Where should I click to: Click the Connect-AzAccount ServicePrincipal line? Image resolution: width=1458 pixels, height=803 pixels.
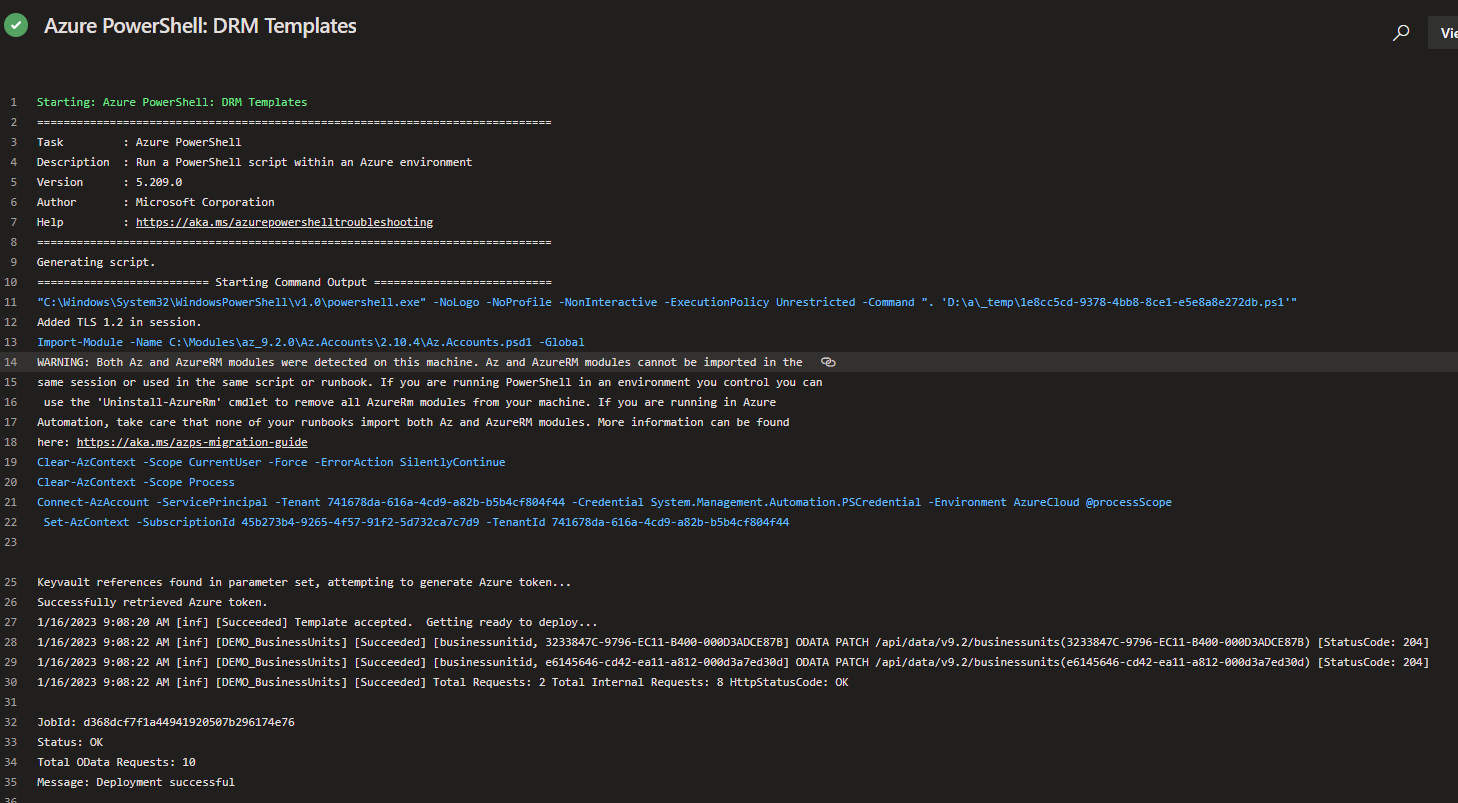pos(604,502)
